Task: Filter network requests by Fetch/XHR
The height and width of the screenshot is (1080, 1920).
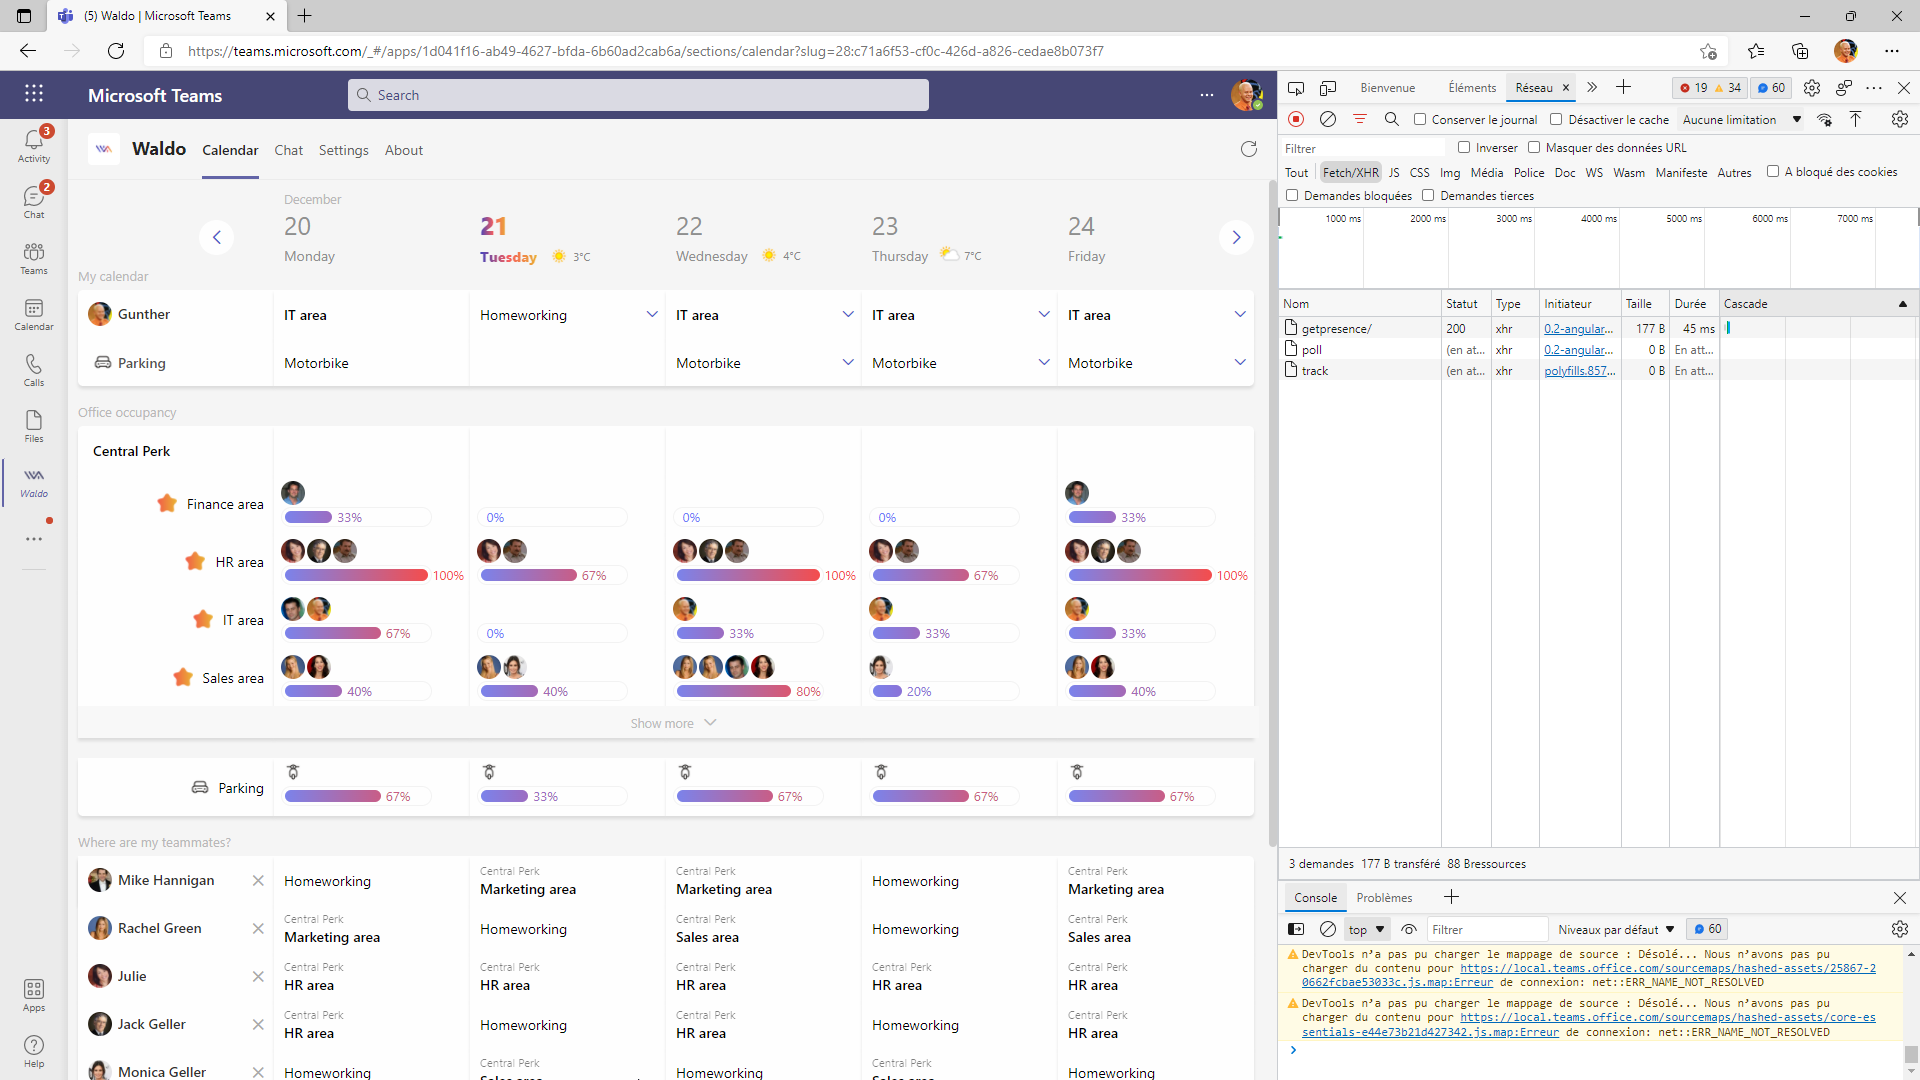Action: pos(1350,172)
